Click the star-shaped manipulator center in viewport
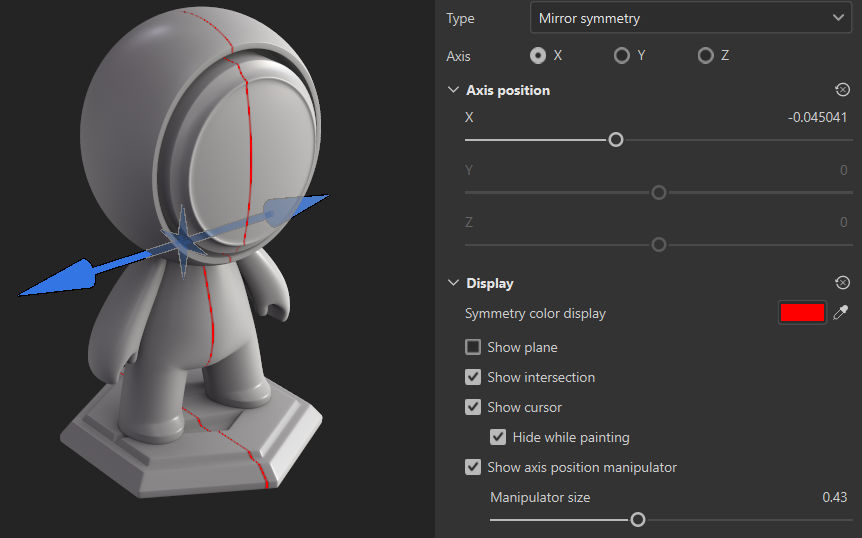This screenshot has height=538, width=862. [x=183, y=242]
